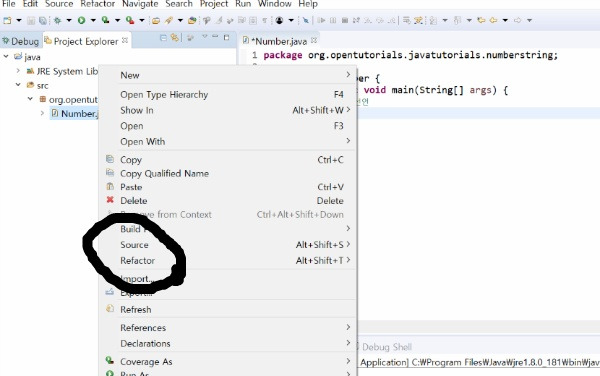Toggle Skip All Breakpoints
Screen dimensions: 600x376
point(306,20)
